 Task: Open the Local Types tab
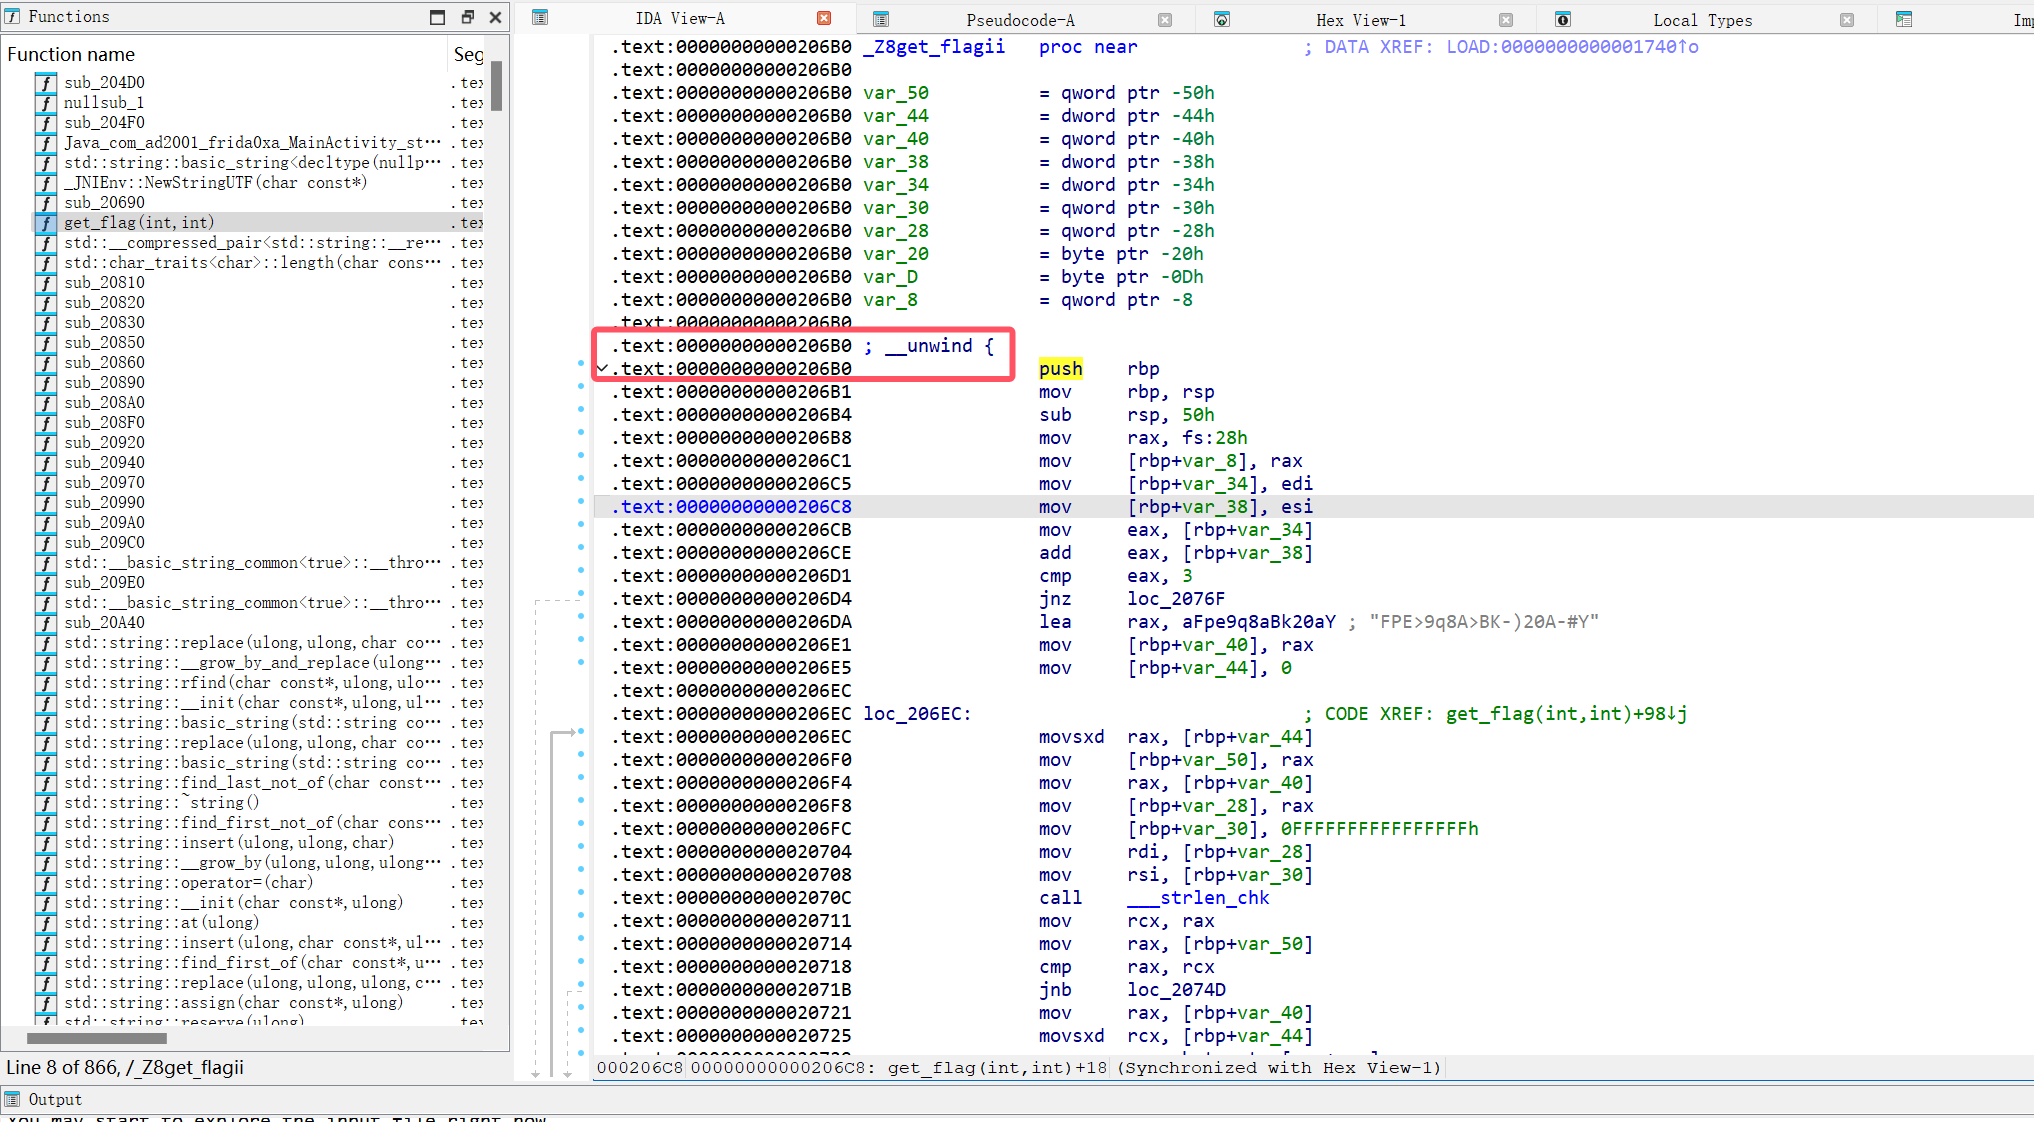tap(1702, 20)
